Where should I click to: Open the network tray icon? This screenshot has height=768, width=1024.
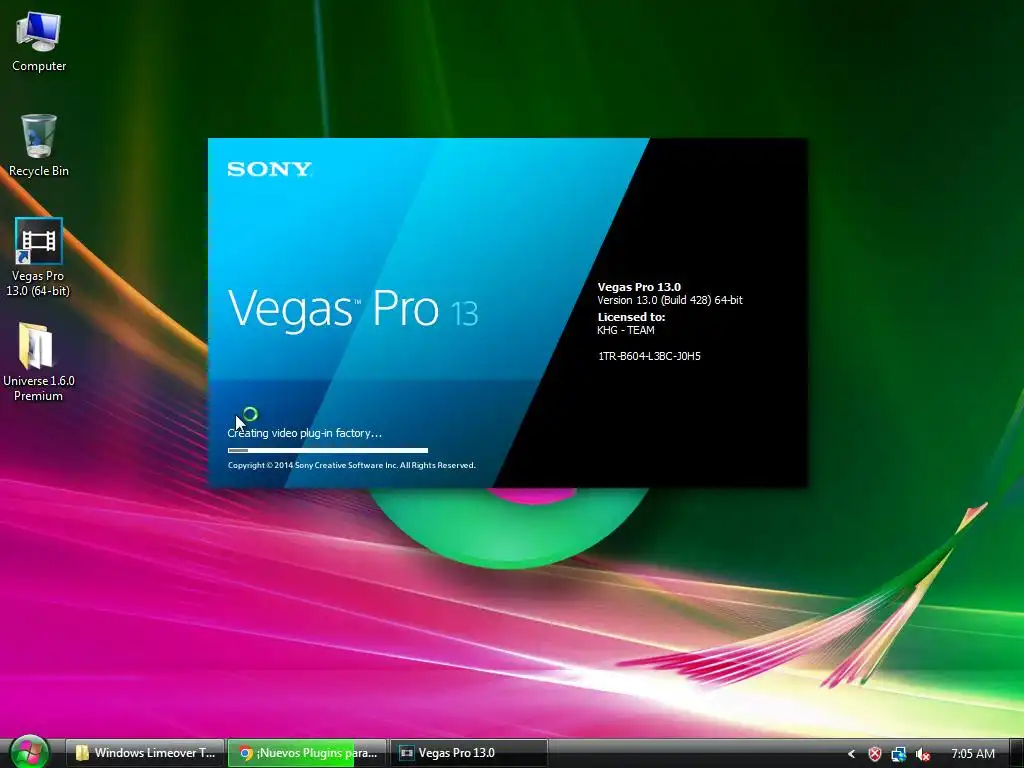point(899,754)
